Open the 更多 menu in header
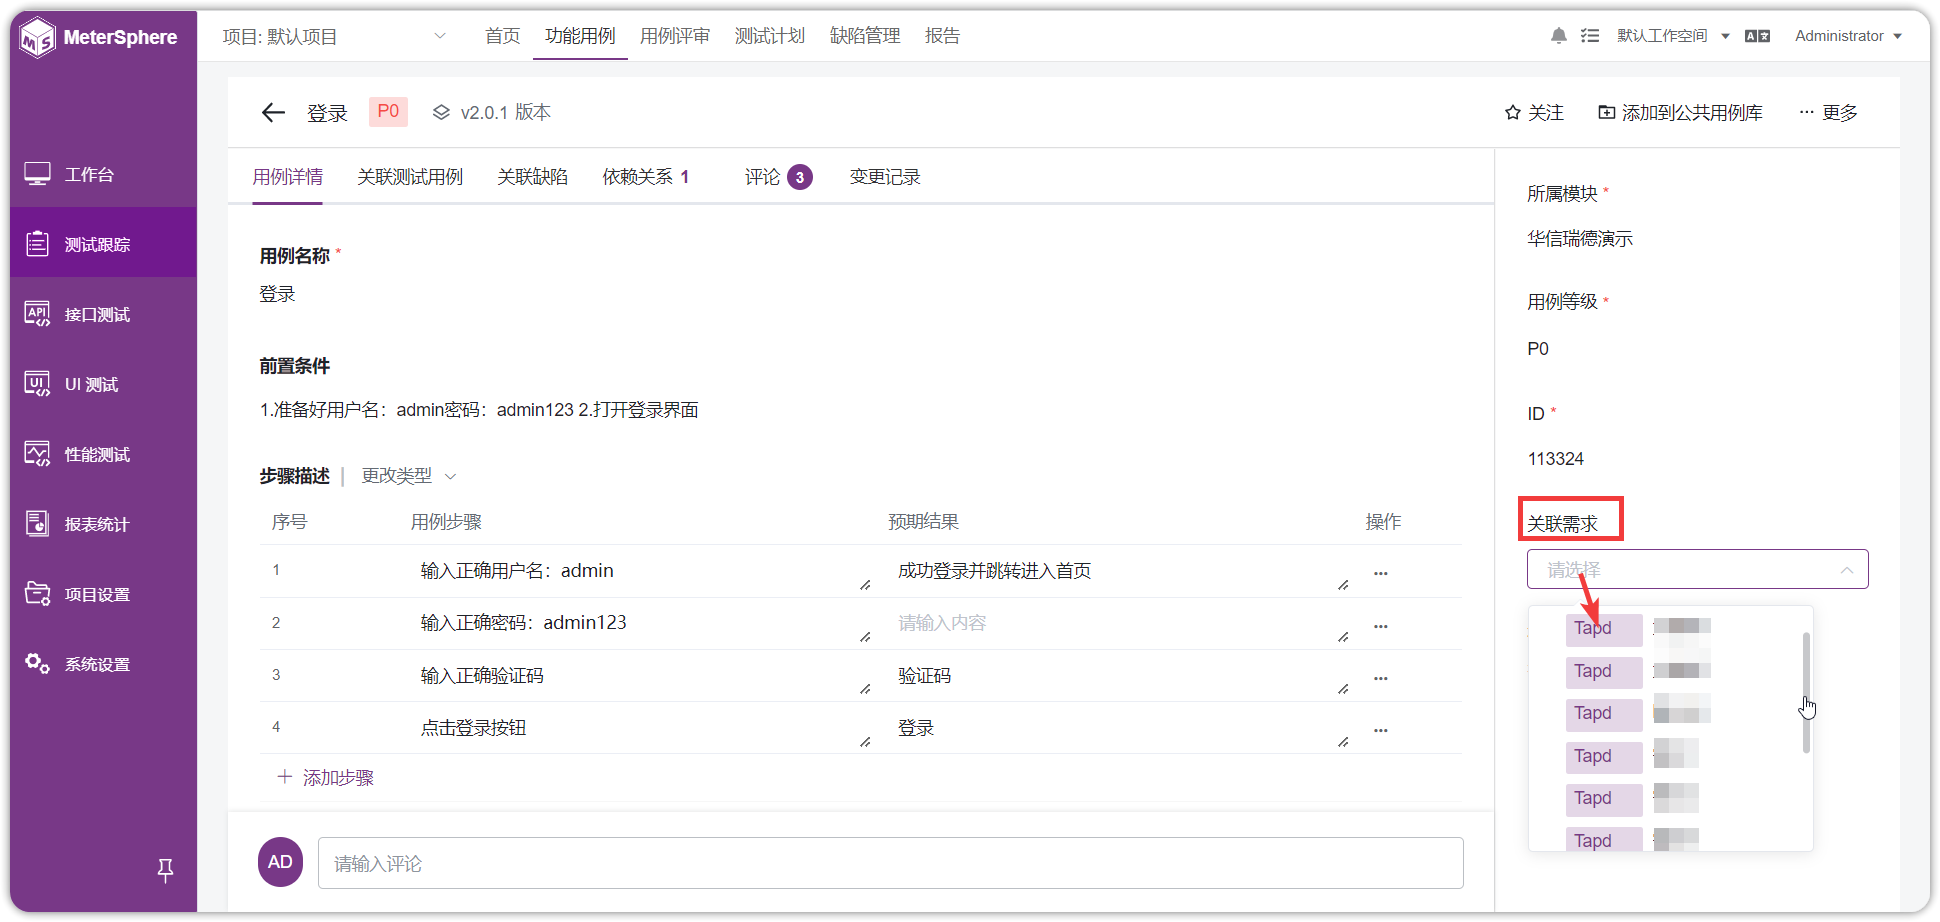The width and height of the screenshot is (1940, 922). click(1828, 113)
